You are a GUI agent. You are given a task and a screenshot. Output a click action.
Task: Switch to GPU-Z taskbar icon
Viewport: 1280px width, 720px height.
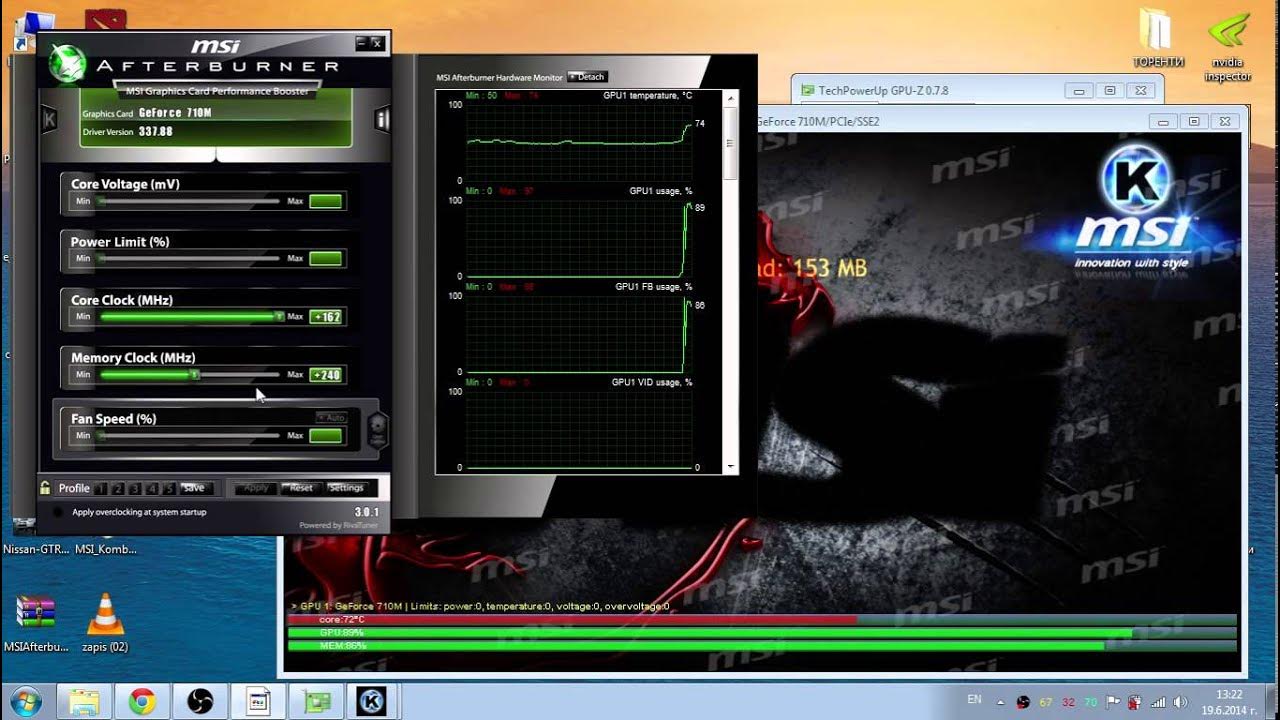click(316, 702)
